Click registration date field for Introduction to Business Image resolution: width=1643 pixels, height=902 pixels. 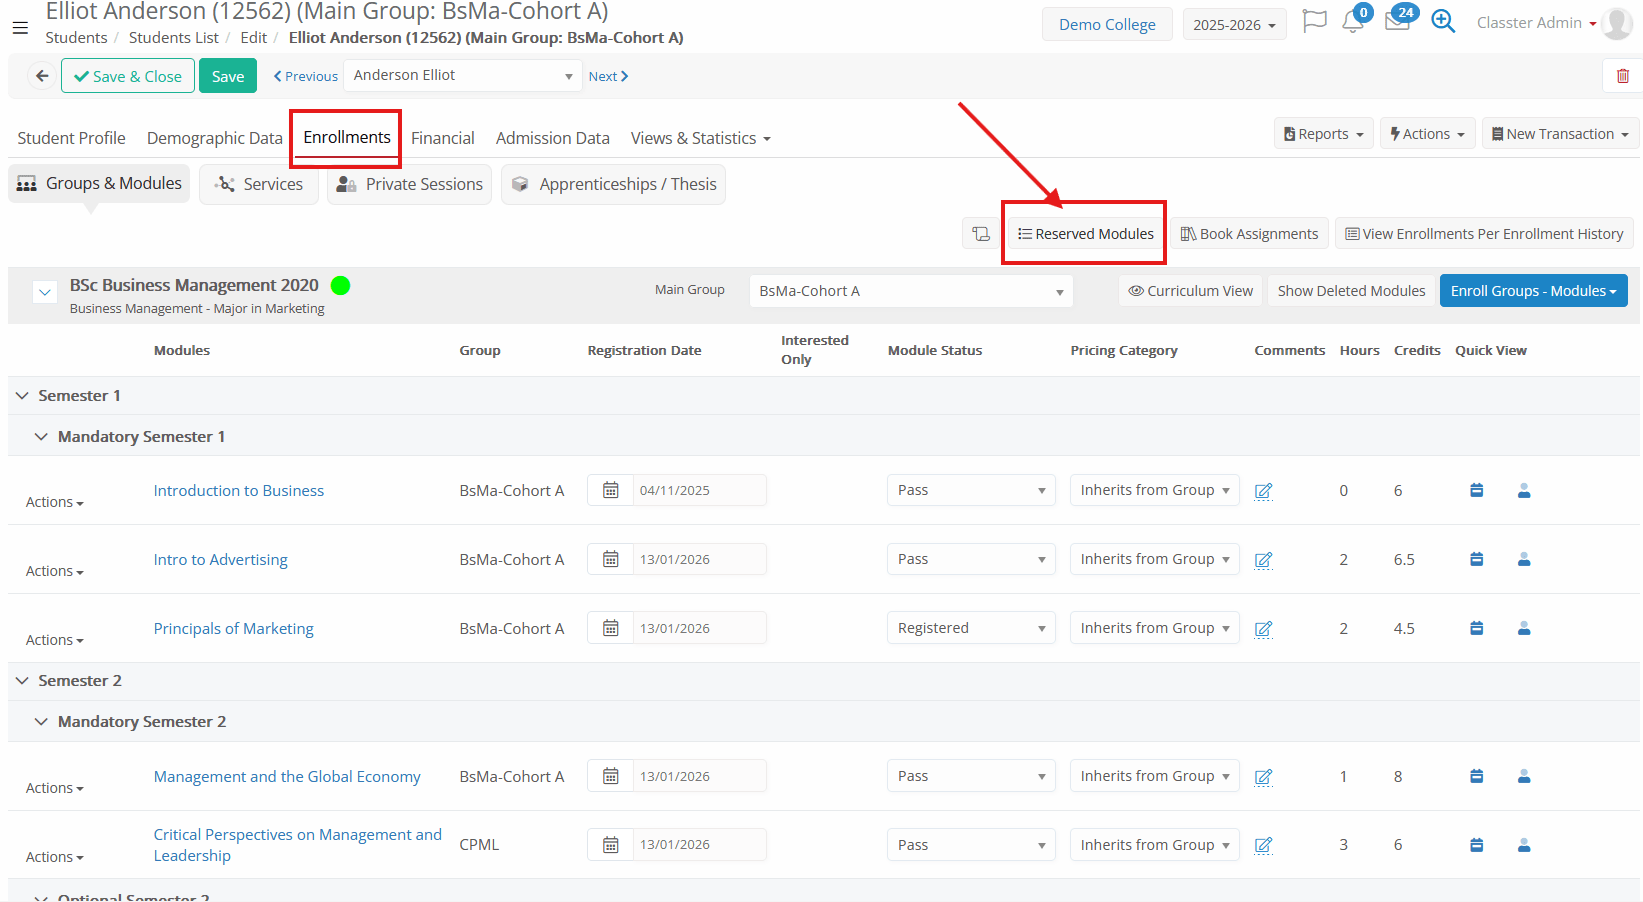click(698, 491)
